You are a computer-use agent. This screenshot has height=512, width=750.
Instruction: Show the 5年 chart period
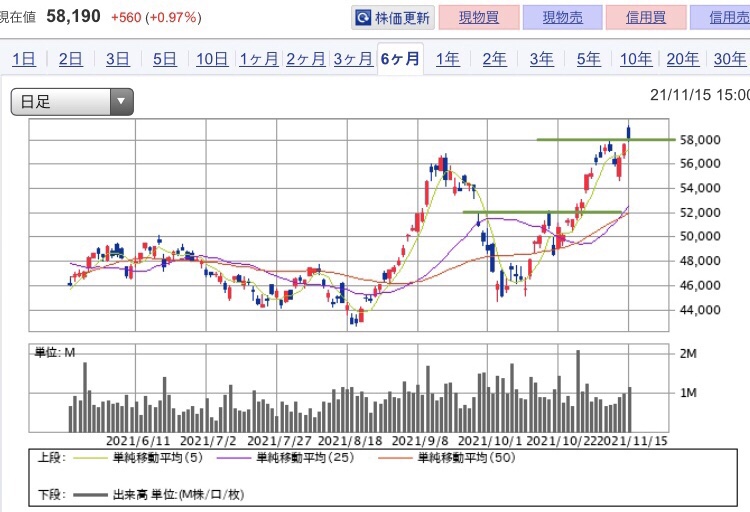(588, 59)
